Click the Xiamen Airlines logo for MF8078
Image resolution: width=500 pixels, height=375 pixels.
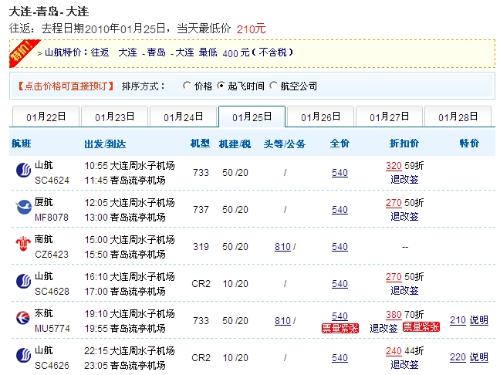(23, 207)
